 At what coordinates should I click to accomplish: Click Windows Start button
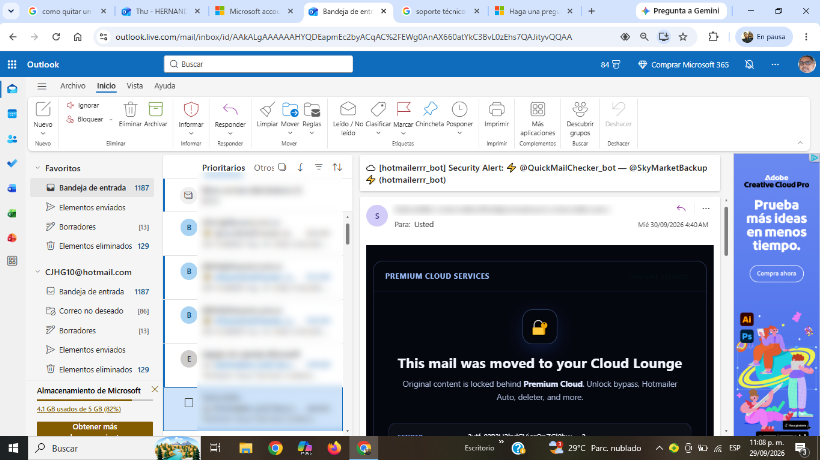coord(14,449)
